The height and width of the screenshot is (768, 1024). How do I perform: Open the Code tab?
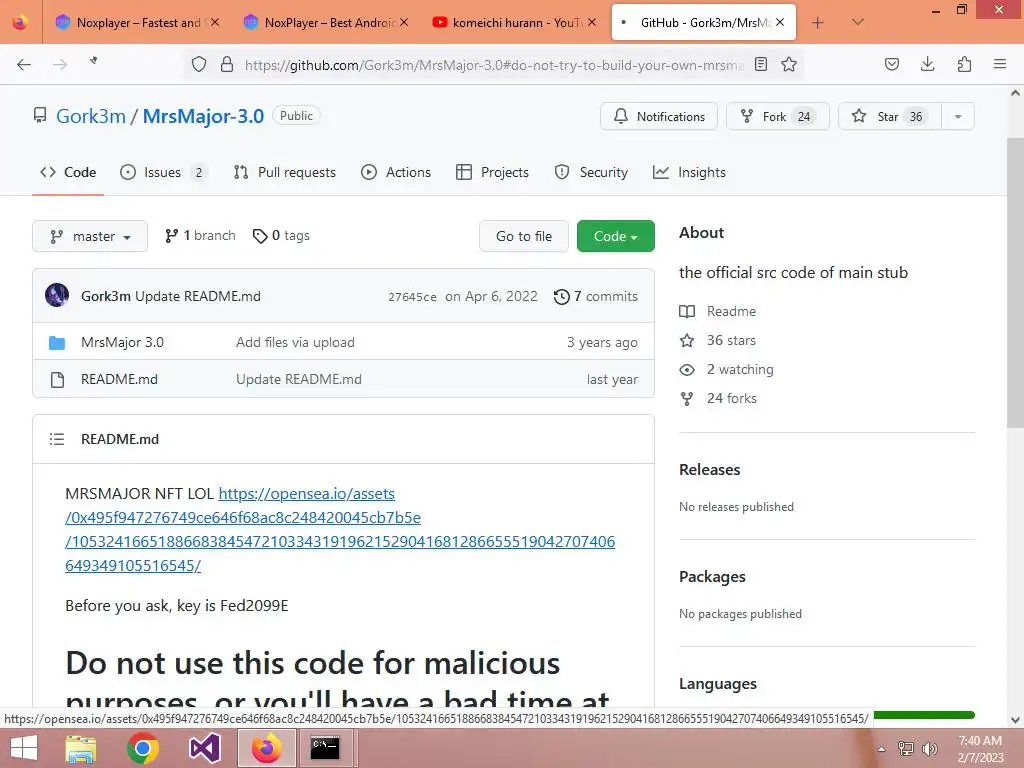(68, 172)
